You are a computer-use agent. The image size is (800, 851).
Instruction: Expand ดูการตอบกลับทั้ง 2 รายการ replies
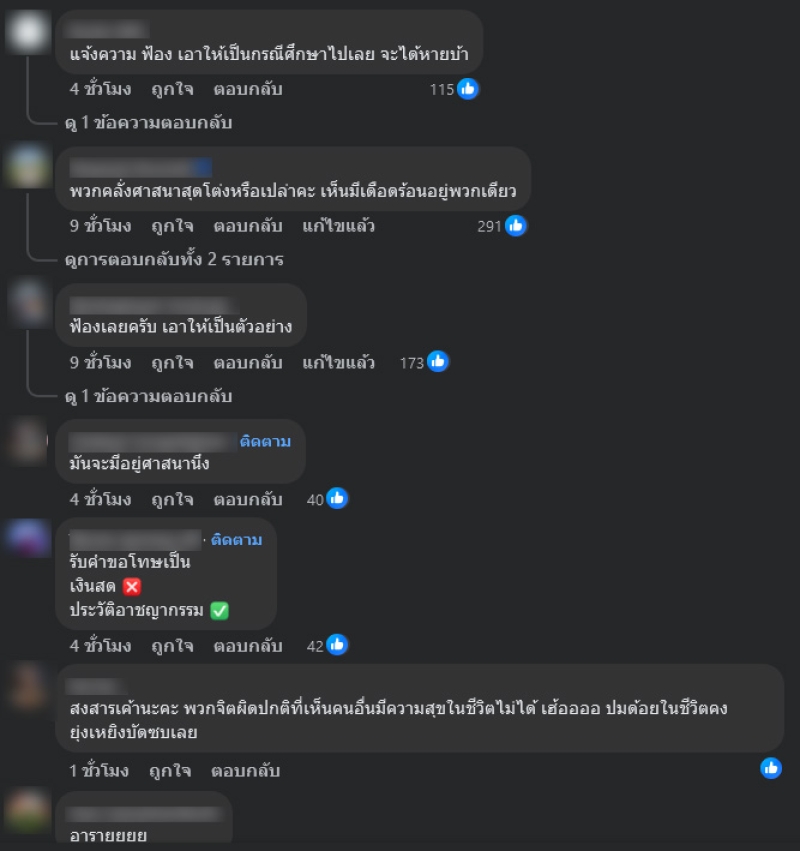pyautogui.click(x=174, y=259)
